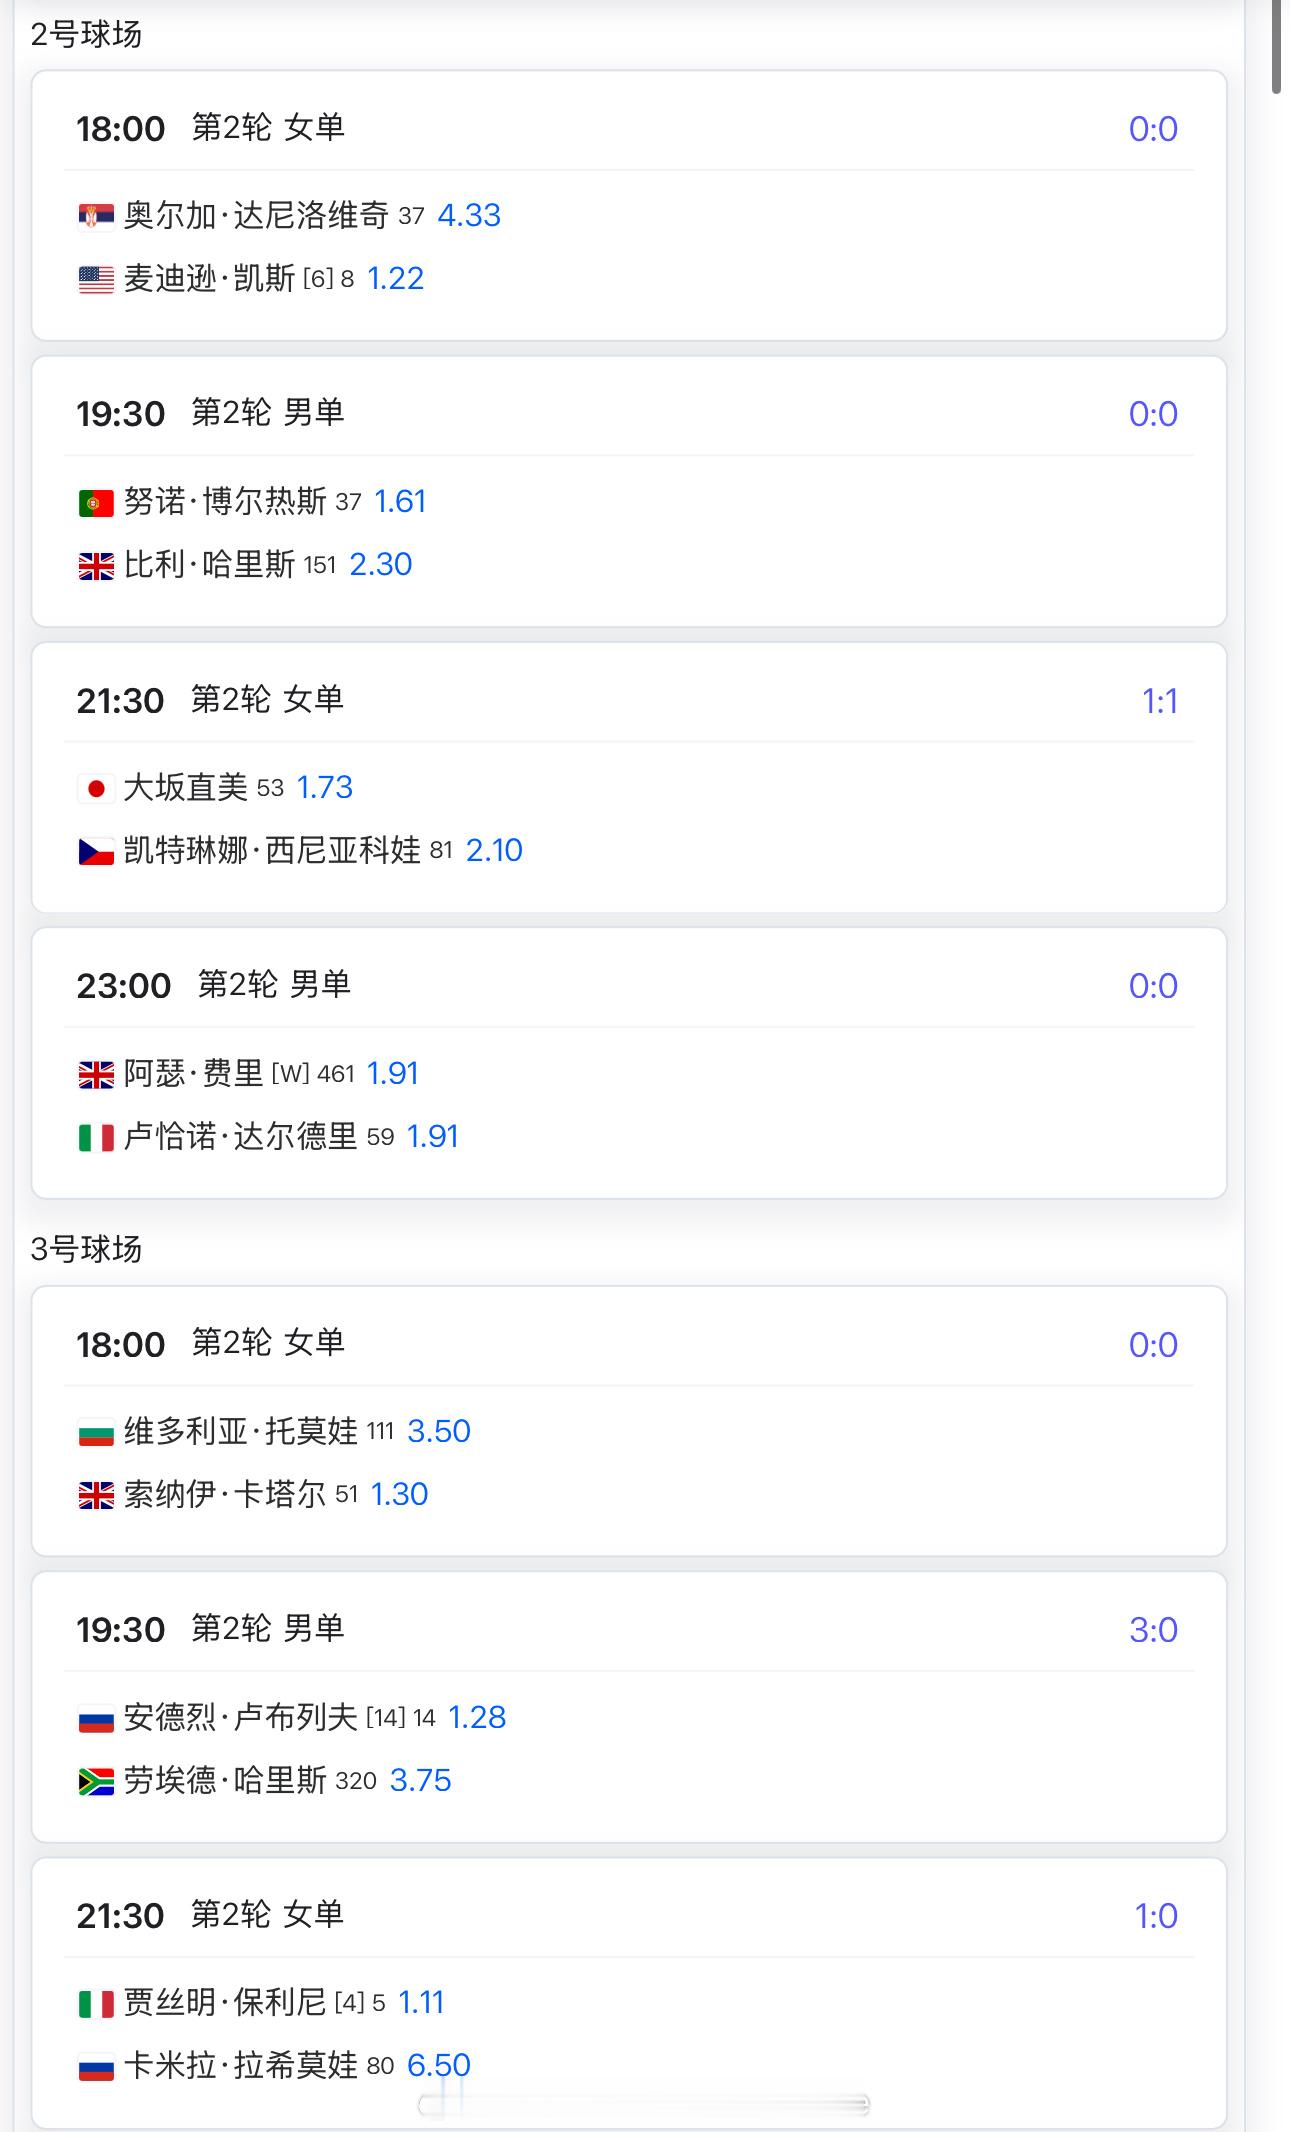1290x2132 pixels.
Task: Open player 大坂直美 profile
Action: click(x=186, y=788)
